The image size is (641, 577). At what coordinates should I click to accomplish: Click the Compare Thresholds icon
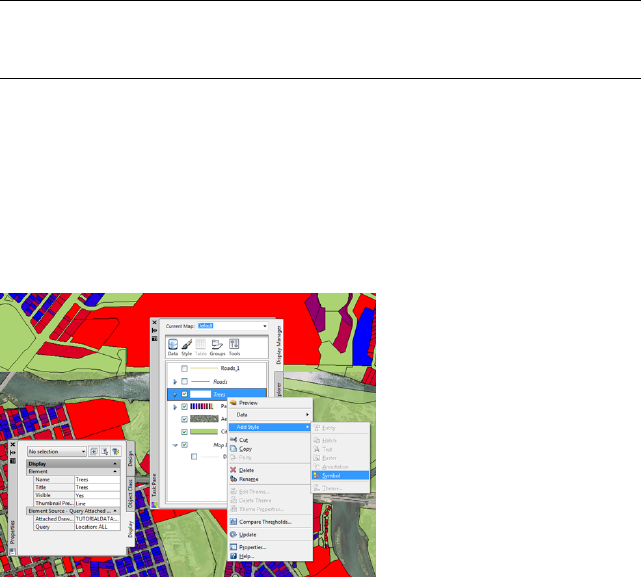[x=233, y=521]
